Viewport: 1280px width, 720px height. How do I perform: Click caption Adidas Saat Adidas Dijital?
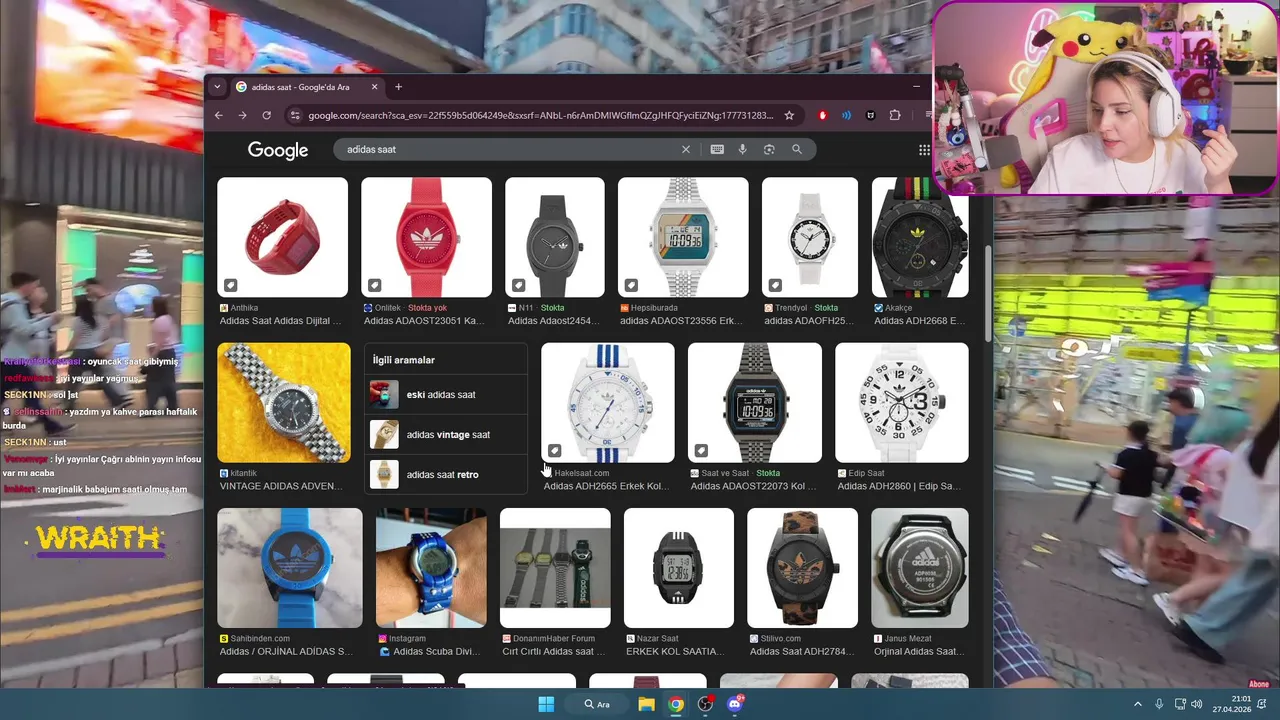tap(281, 321)
